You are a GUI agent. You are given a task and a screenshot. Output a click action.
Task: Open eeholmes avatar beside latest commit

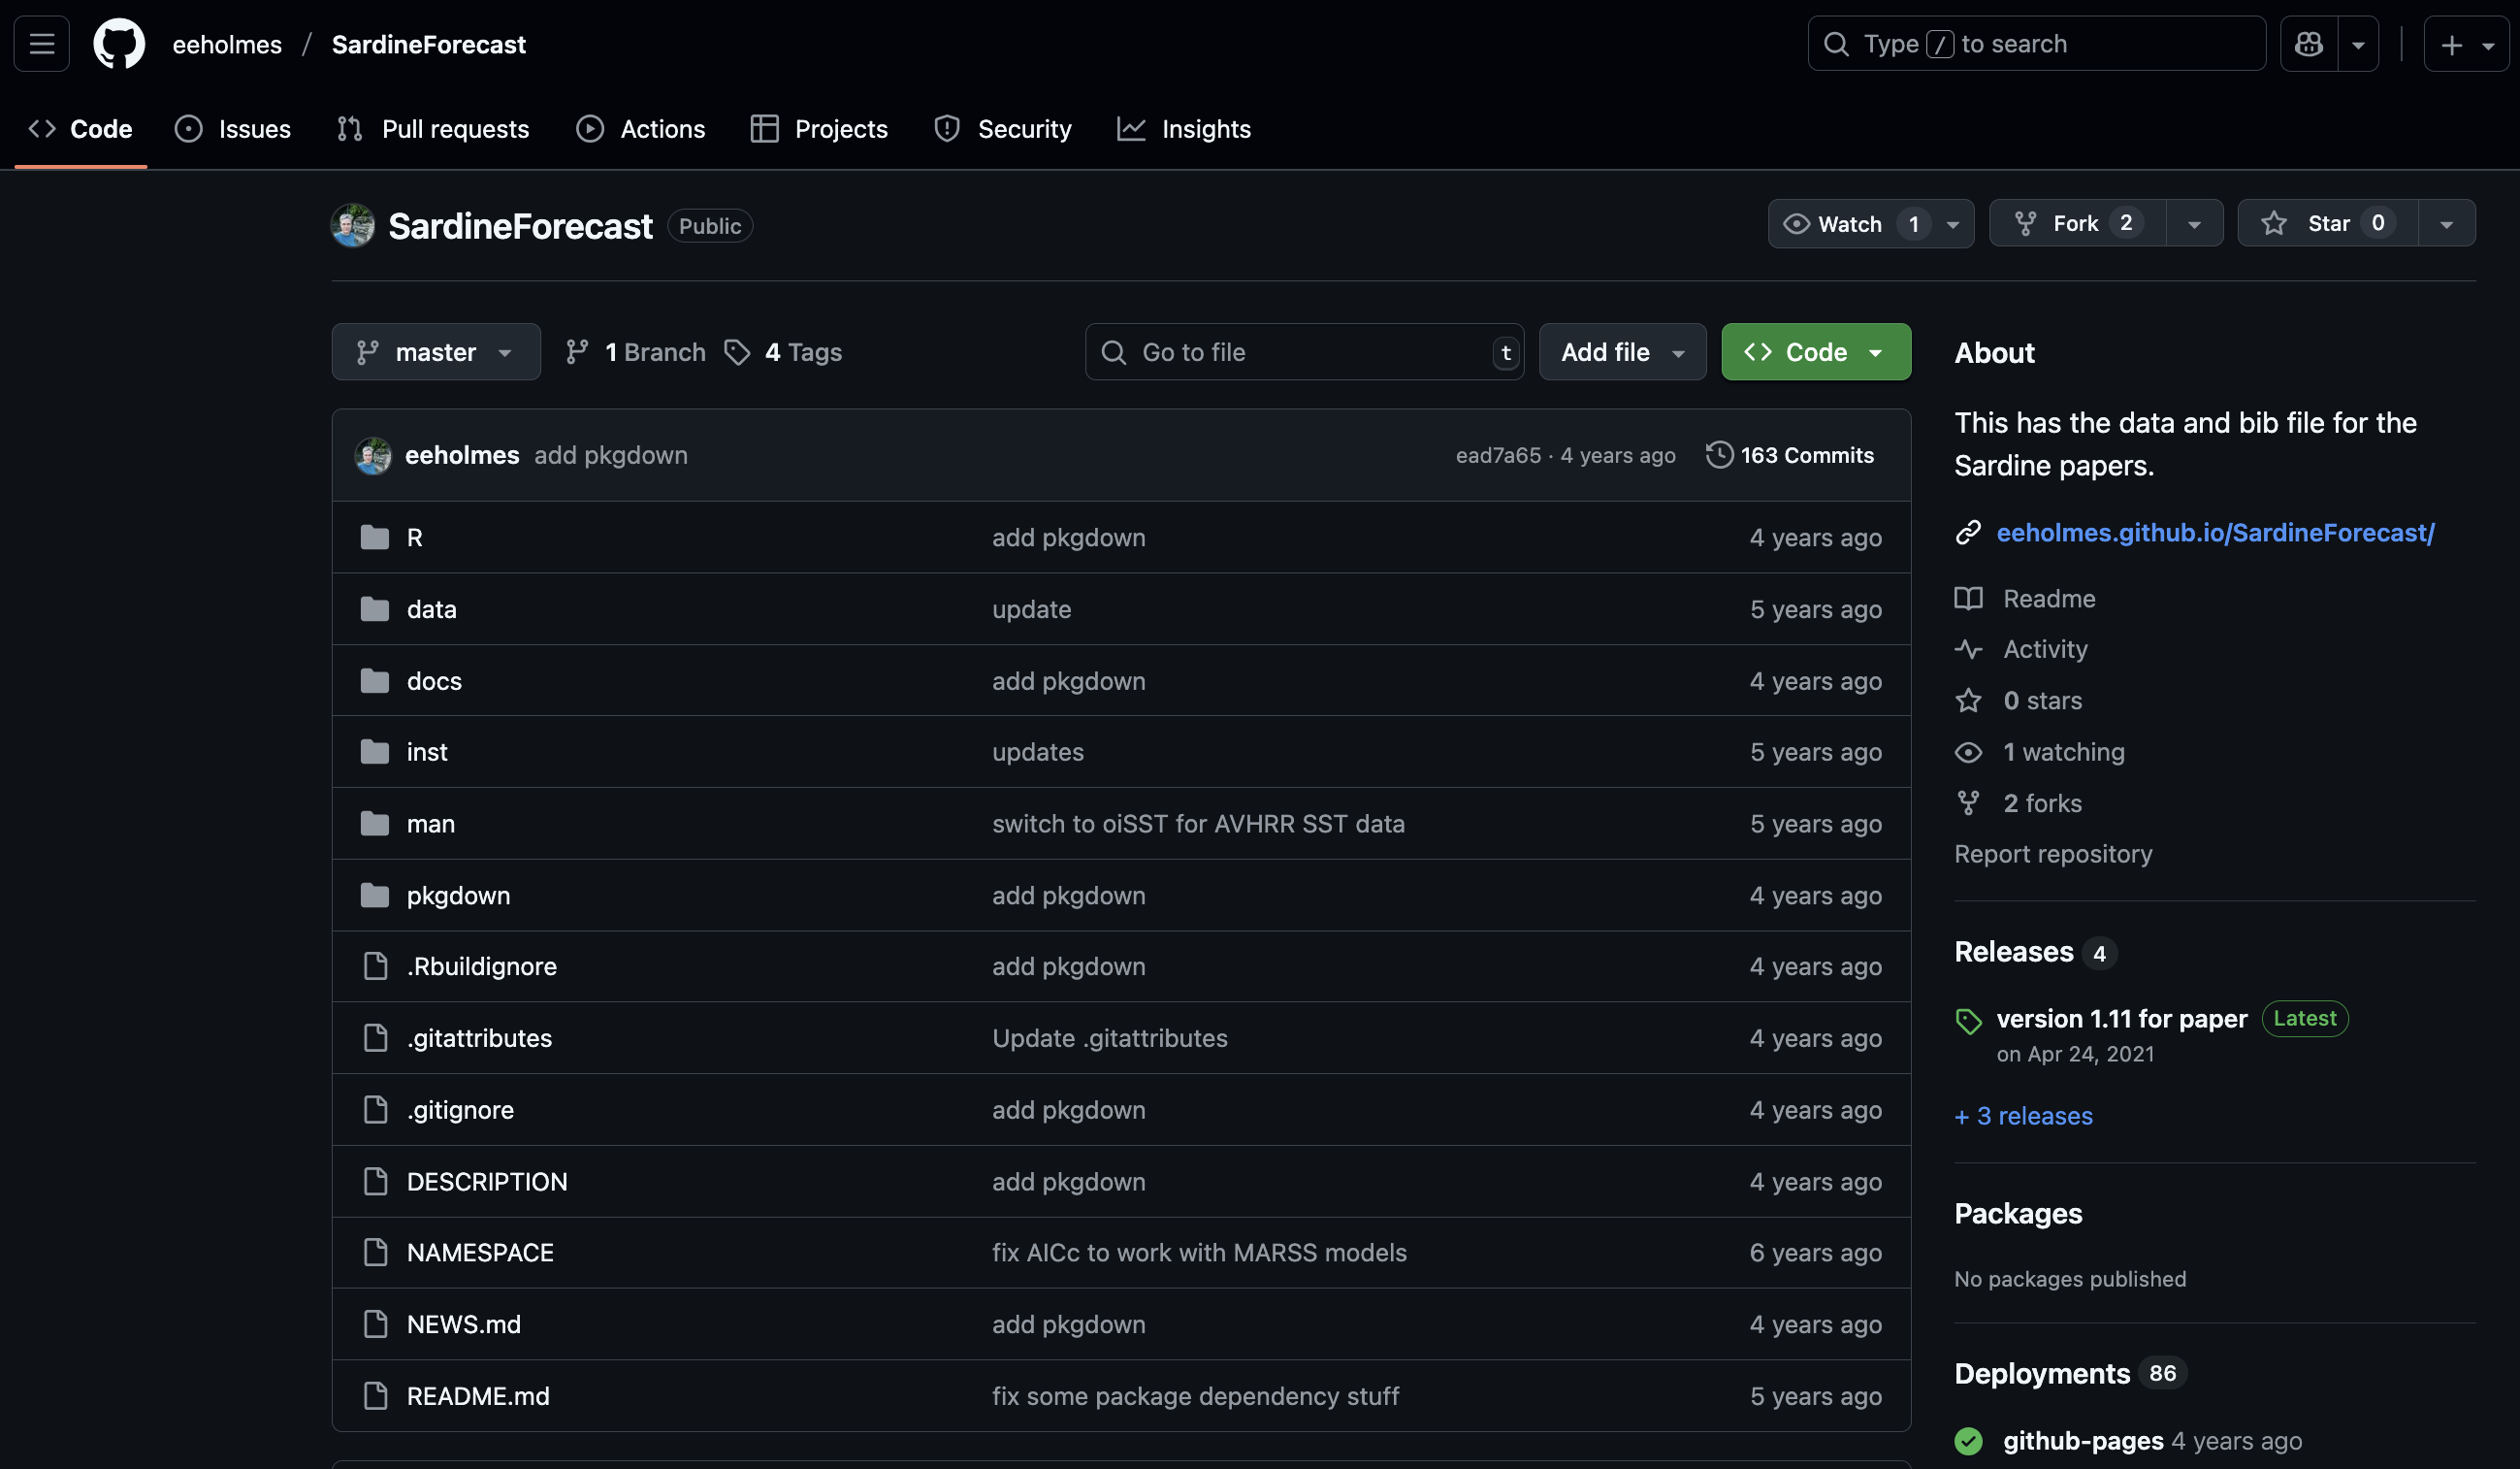(373, 455)
